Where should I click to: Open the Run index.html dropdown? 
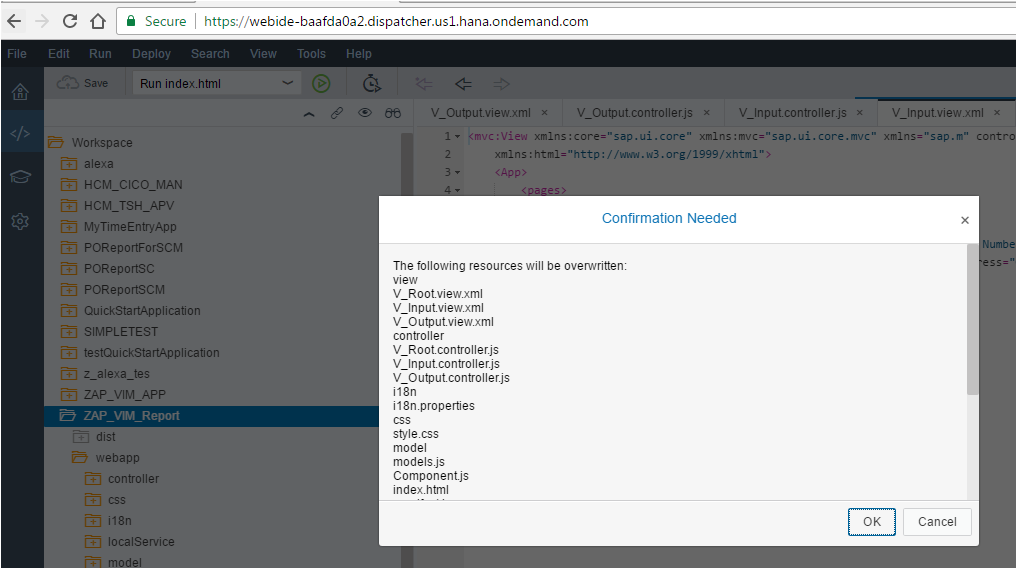click(x=217, y=83)
